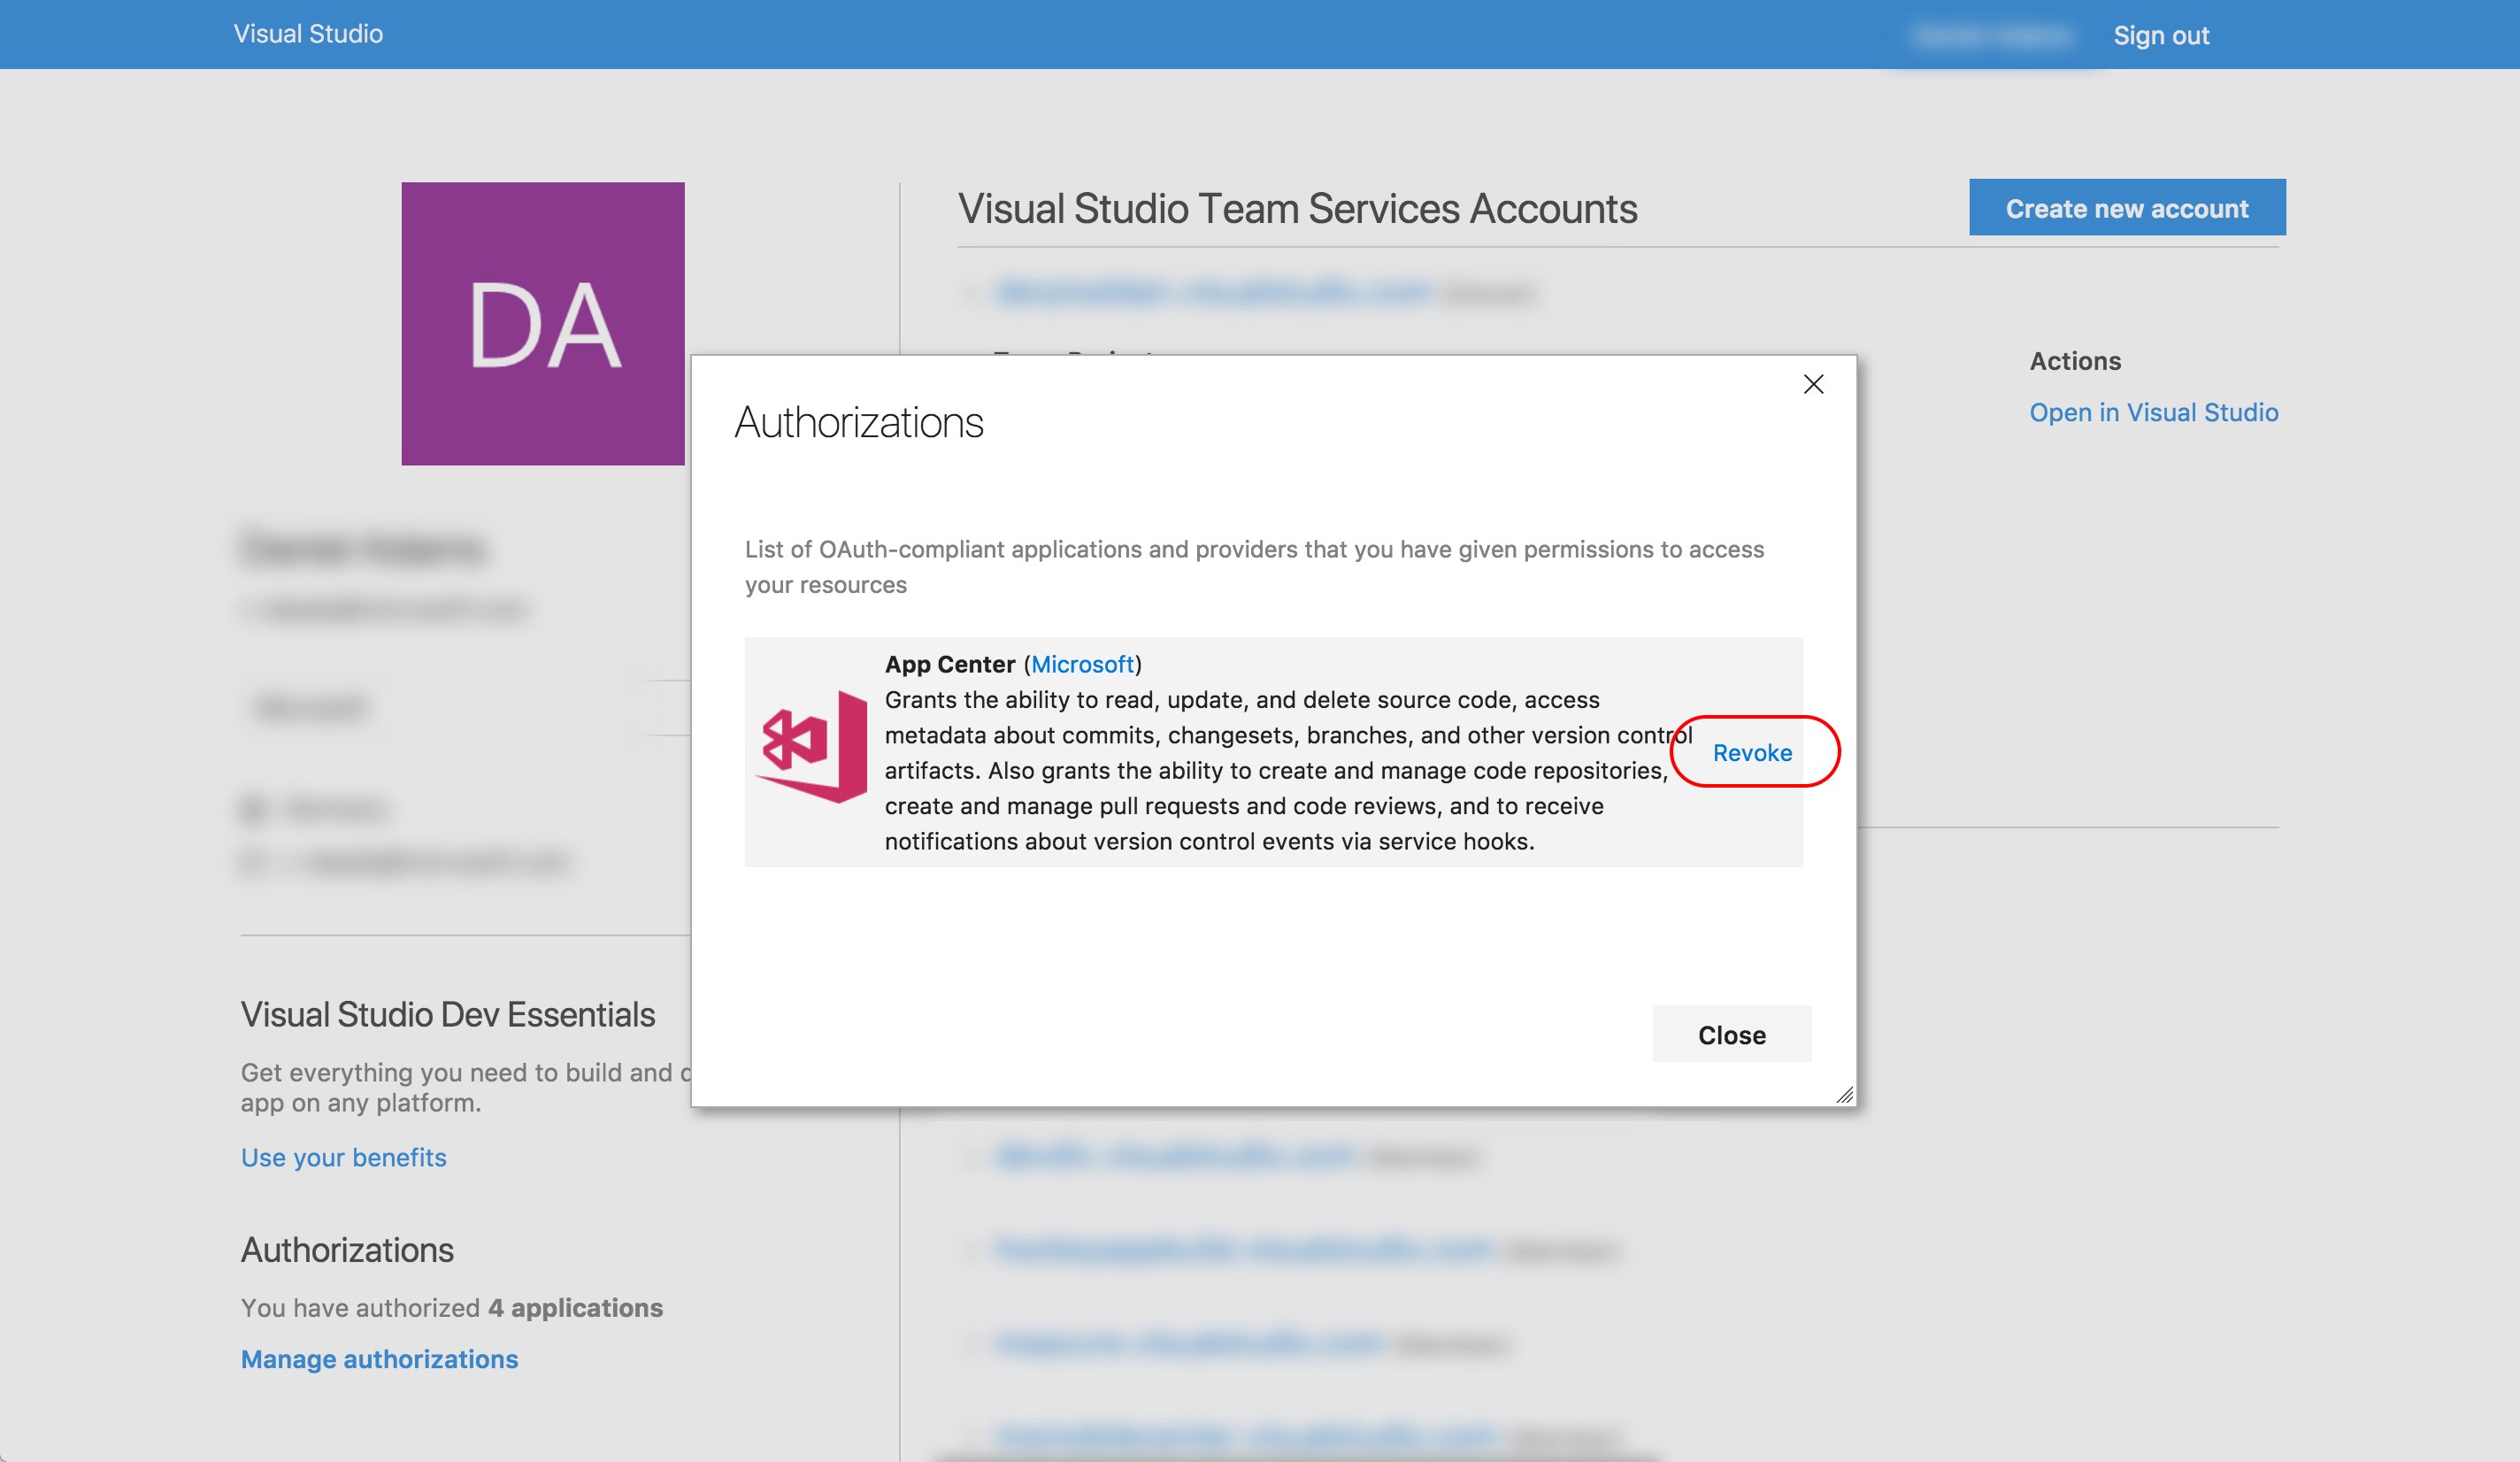This screenshot has width=2520, height=1462.
Task: Expand the Visual Studio Dev Essentials section
Action: pos(446,1010)
